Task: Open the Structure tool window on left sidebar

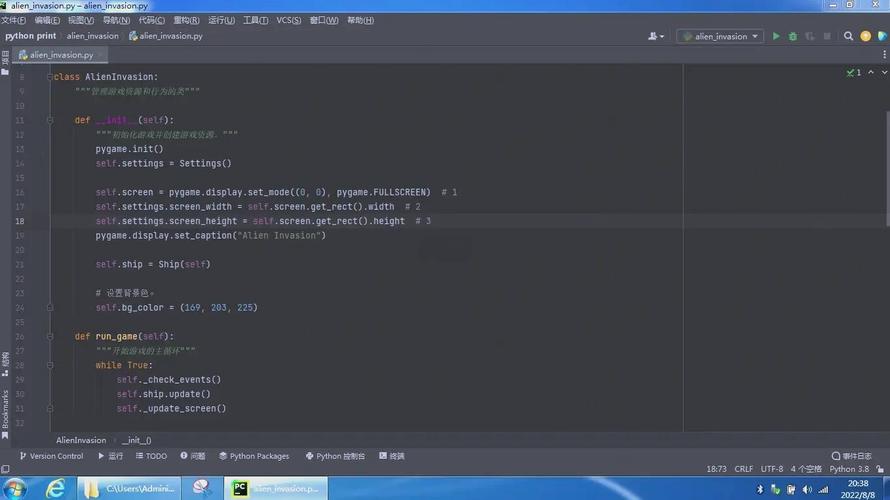Action: [5, 364]
